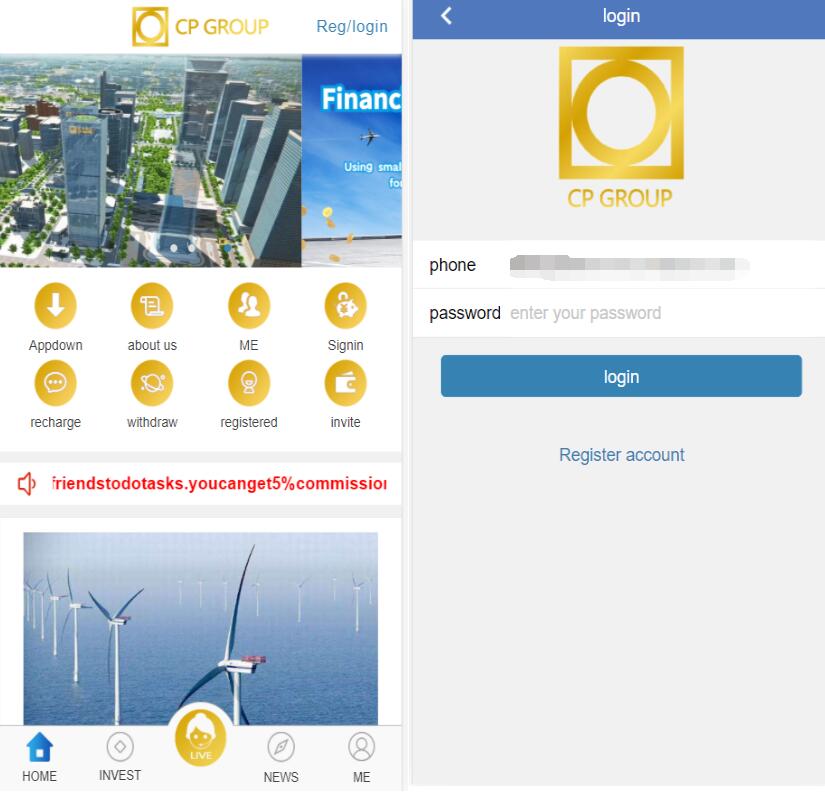
Task: Open the NEWS bottom tab
Action: pyautogui.click(x=281, y=758)
